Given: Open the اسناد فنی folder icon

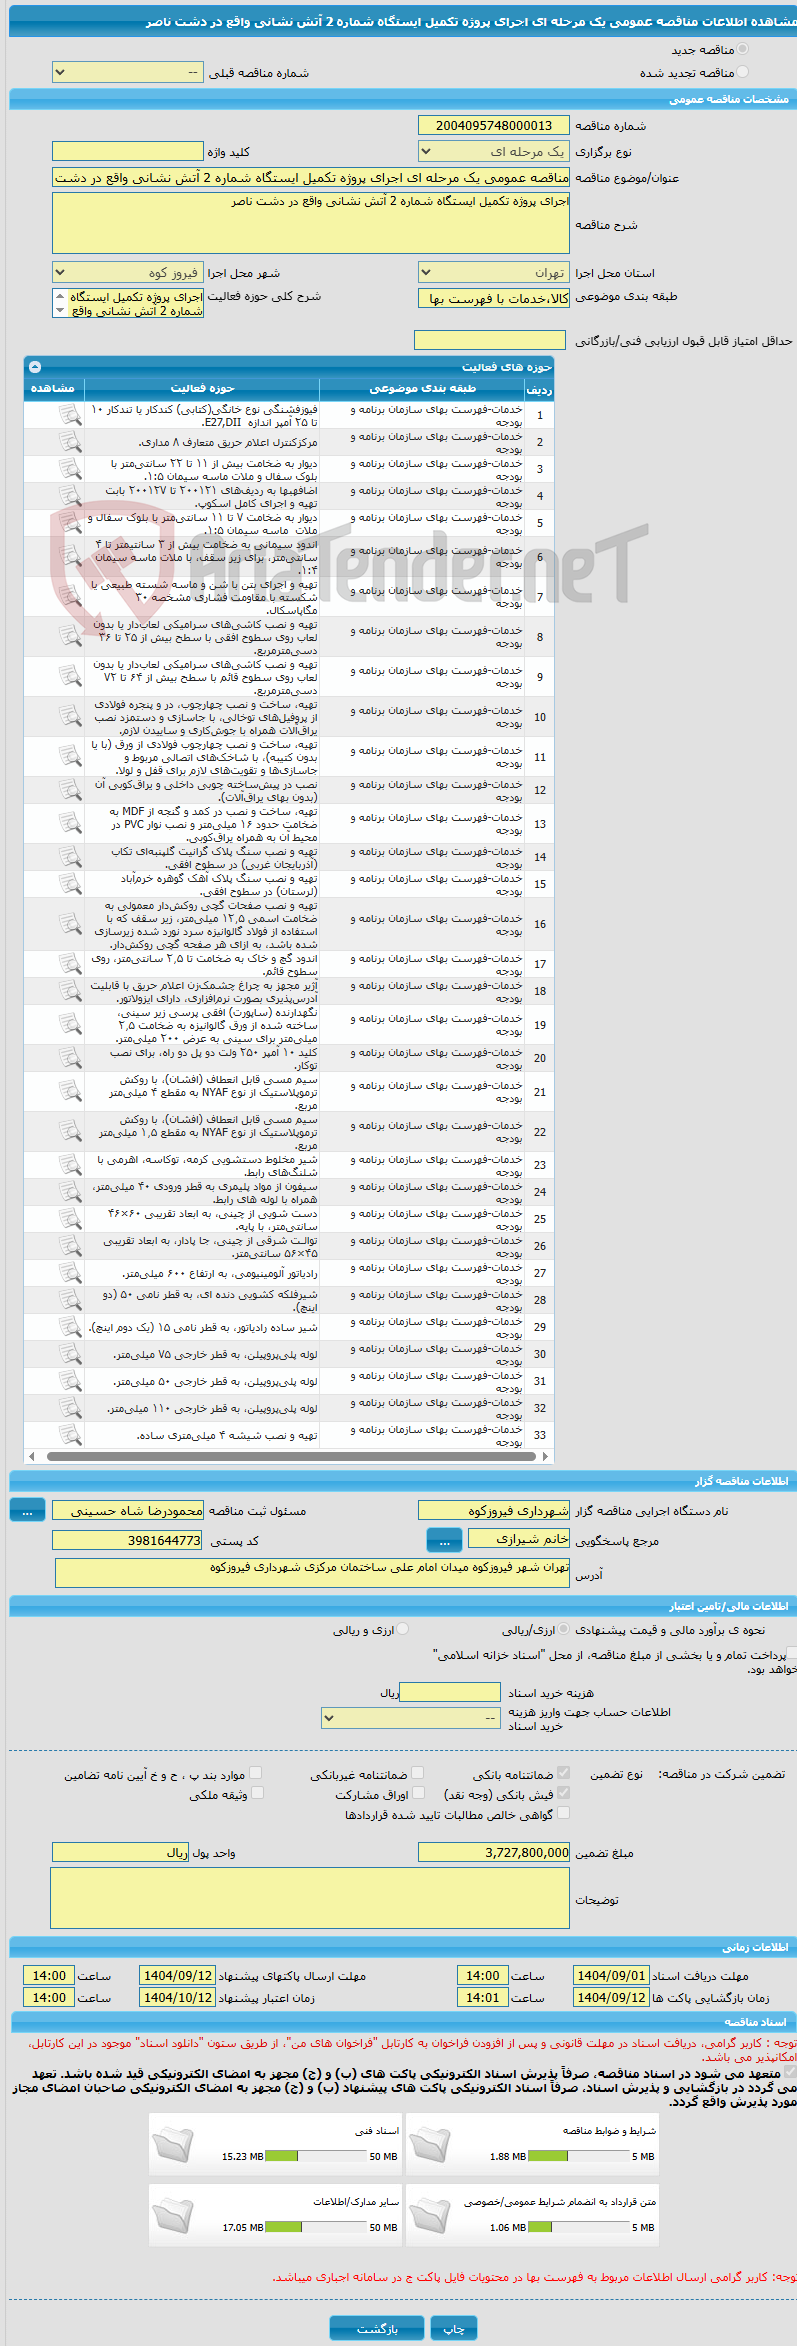Looking at the screenshot, I should click(172, 2146).
